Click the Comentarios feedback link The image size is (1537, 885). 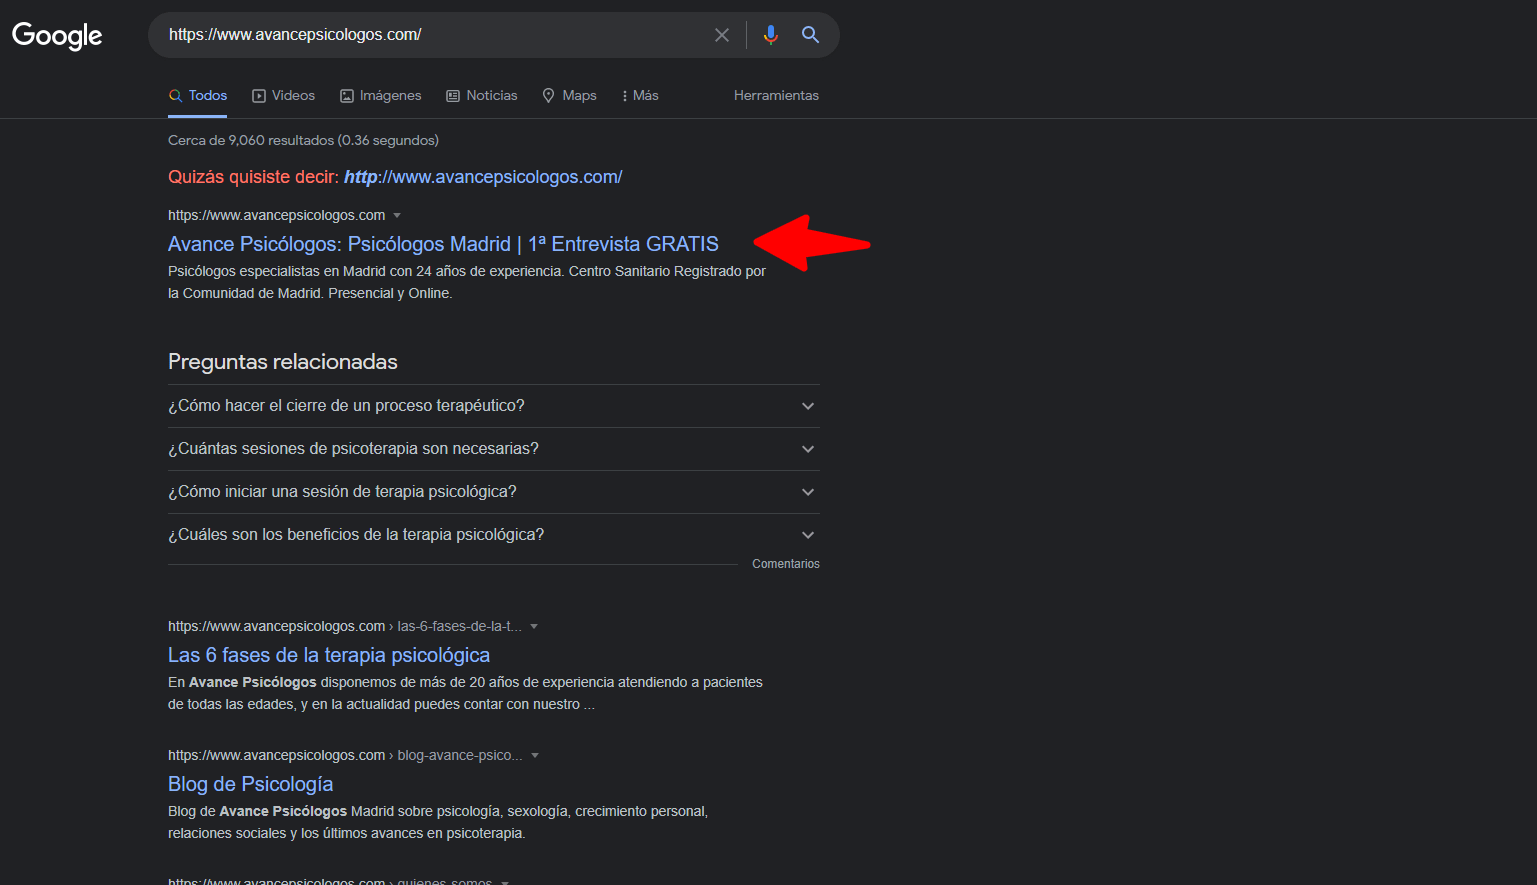pos(786,564)
